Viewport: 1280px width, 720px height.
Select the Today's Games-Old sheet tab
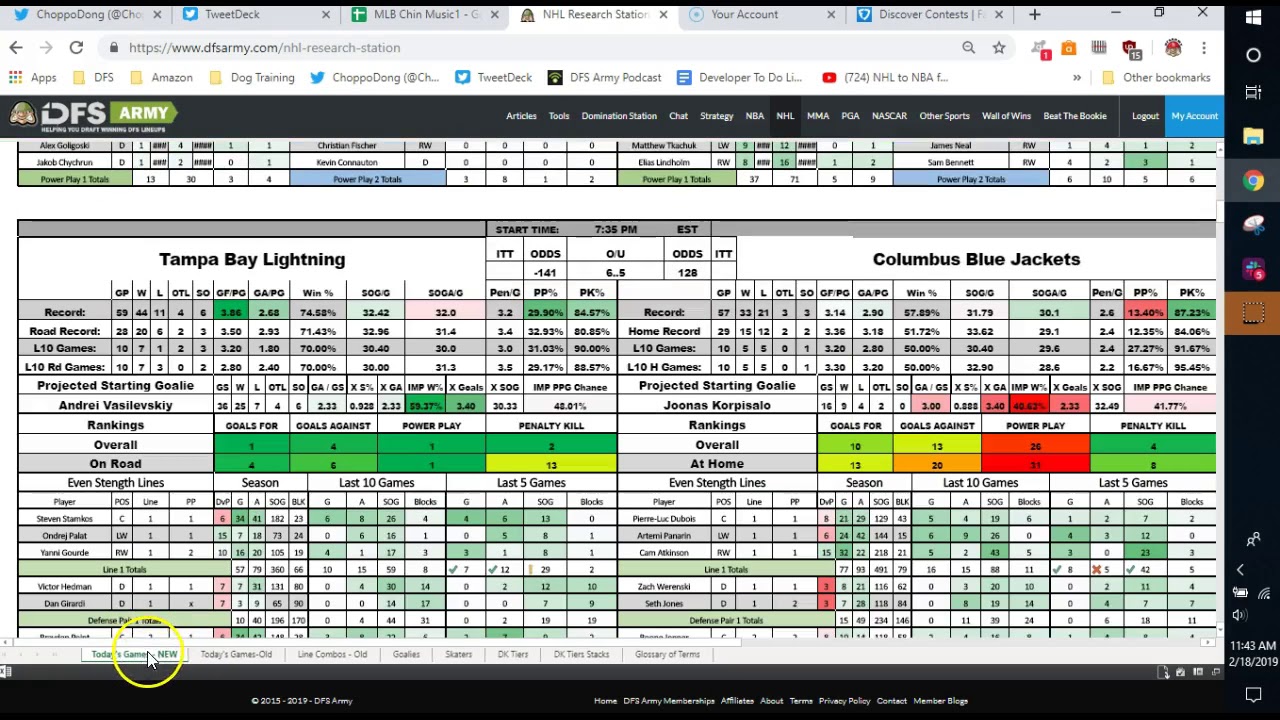pyautogui.click(x=236, y=654)
